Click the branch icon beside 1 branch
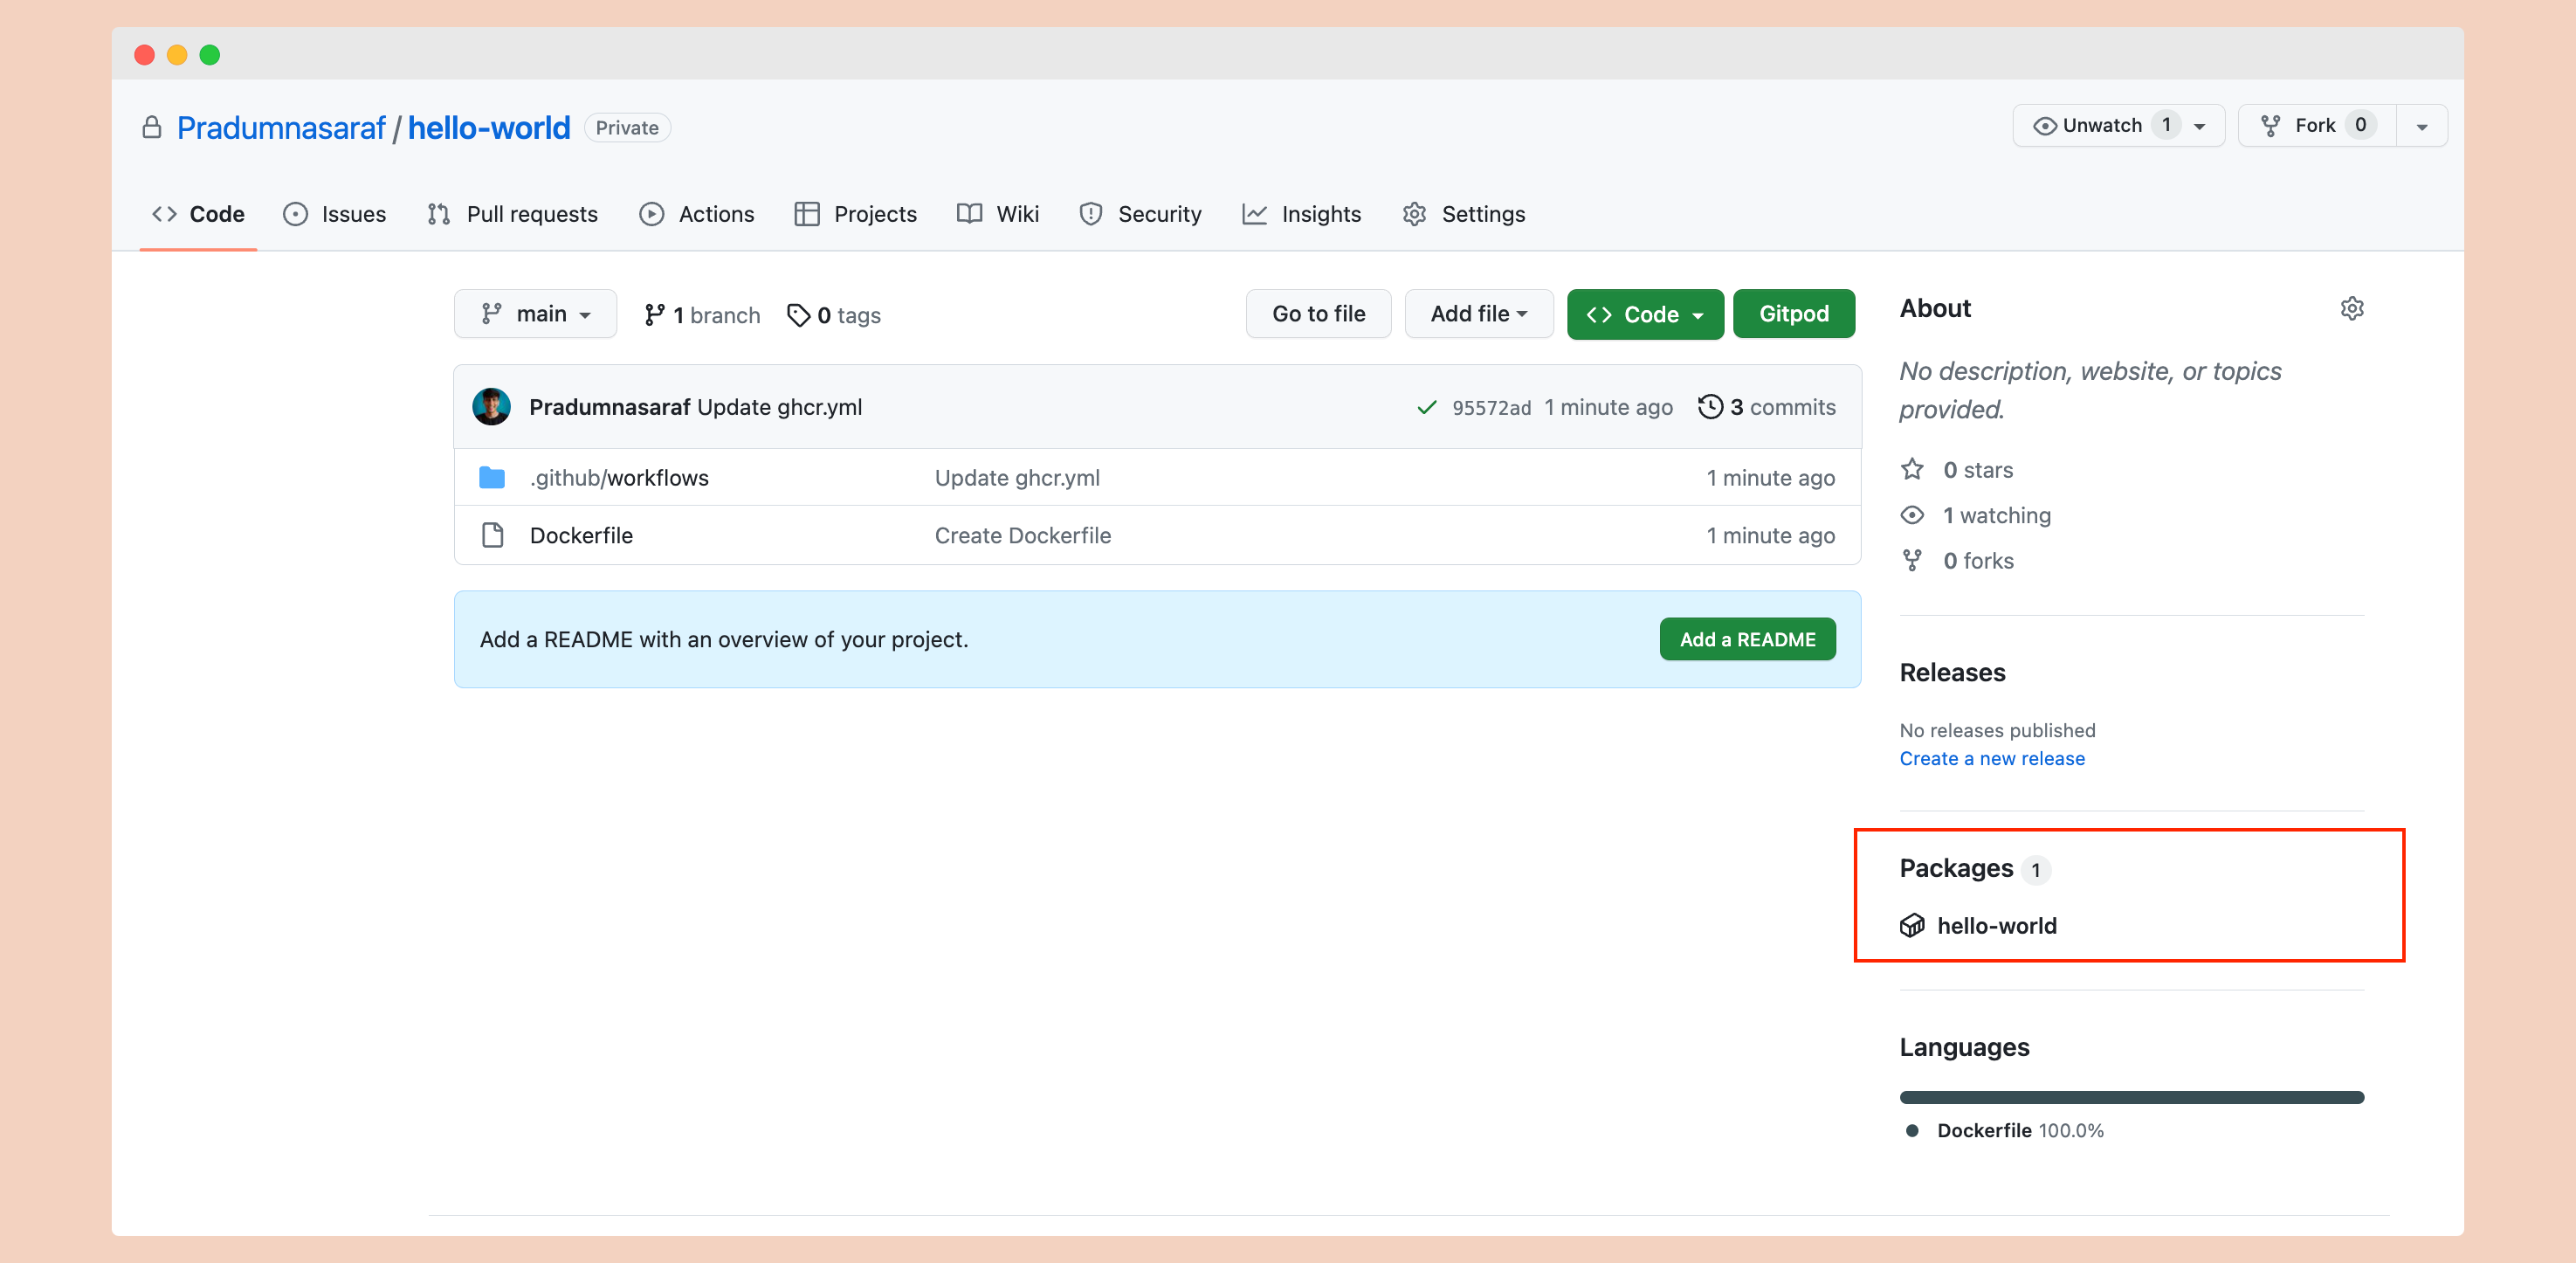 tap(654, 315)
